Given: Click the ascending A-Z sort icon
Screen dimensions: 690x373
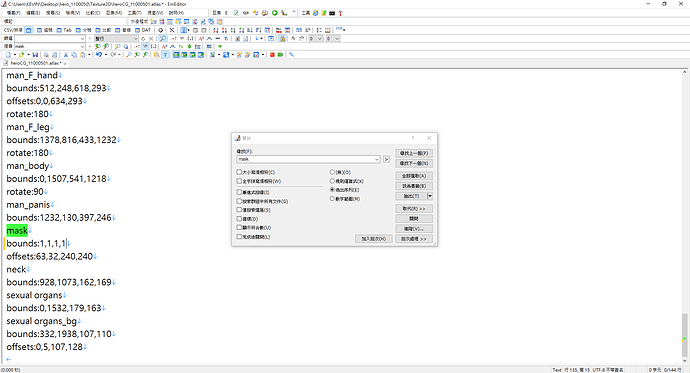Looking at the screenshot, I should 216,30.
